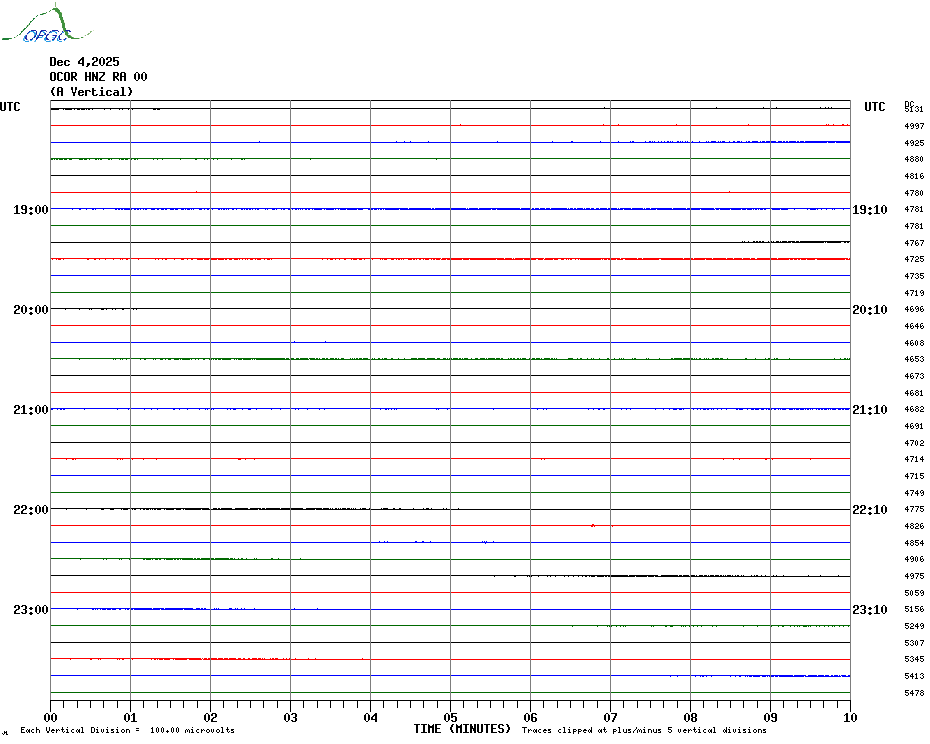Click the 00 minute tick label
Viewport: 930px width, 744px height.
51,717
